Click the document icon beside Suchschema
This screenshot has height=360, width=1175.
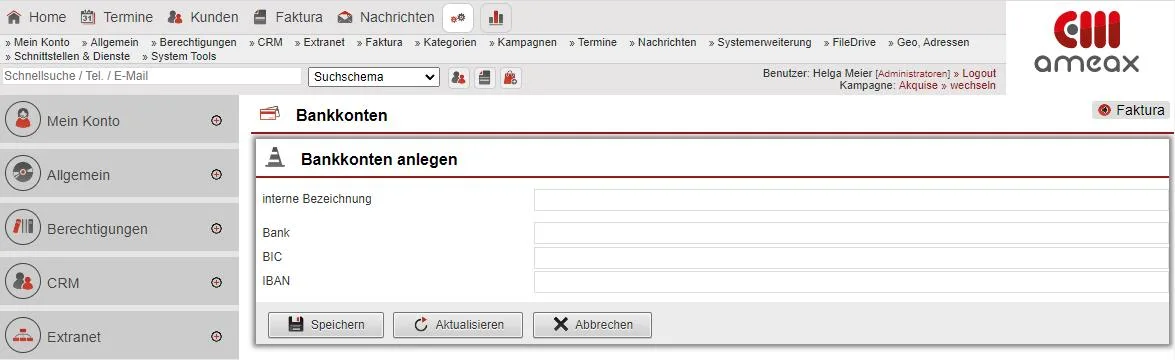[x=485, y=77]
